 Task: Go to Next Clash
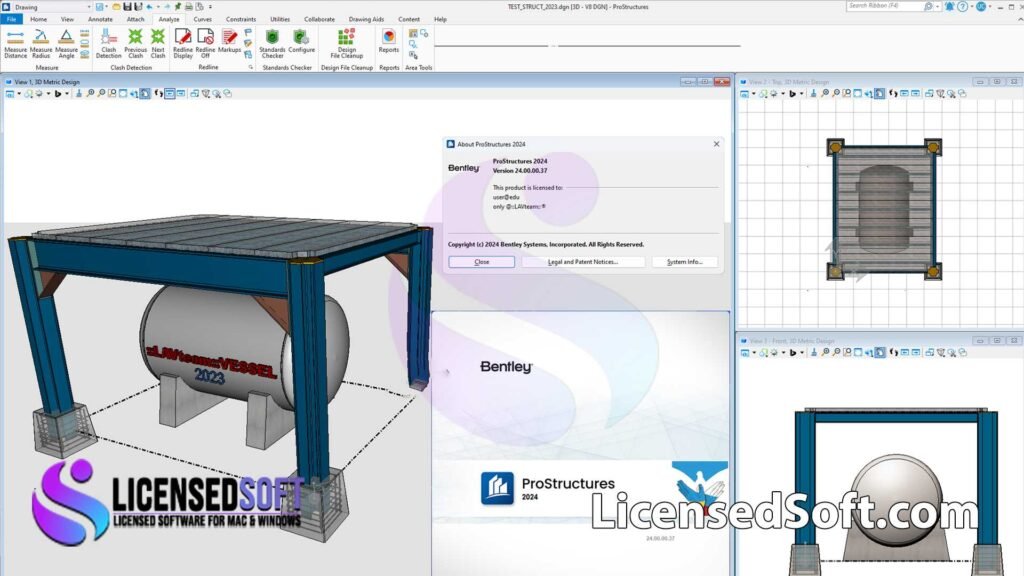point(158,43)
